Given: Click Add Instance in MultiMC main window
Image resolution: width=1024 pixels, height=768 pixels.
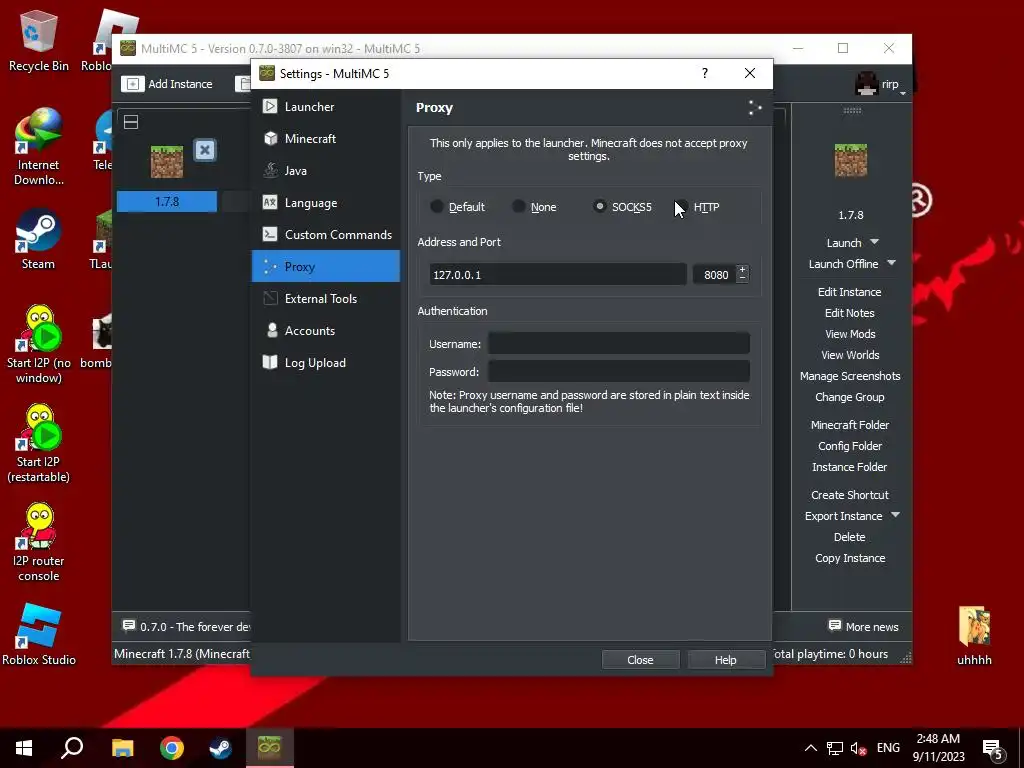Looking at the screenshot, I should click(168, 84).
